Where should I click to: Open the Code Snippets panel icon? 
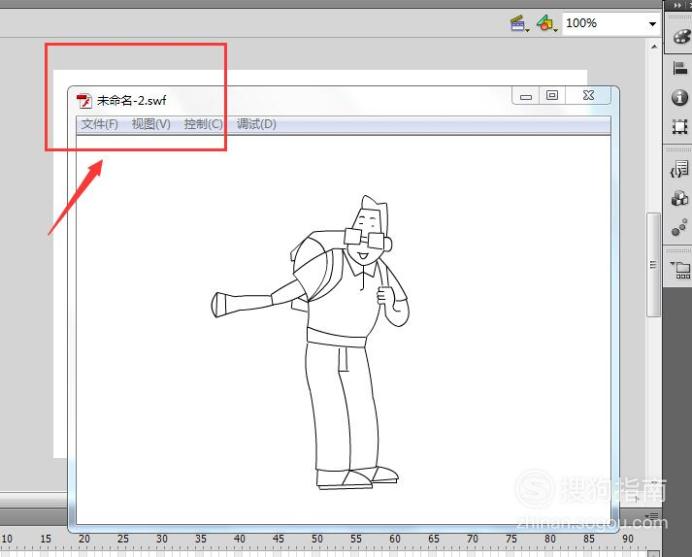click(680, 169)
